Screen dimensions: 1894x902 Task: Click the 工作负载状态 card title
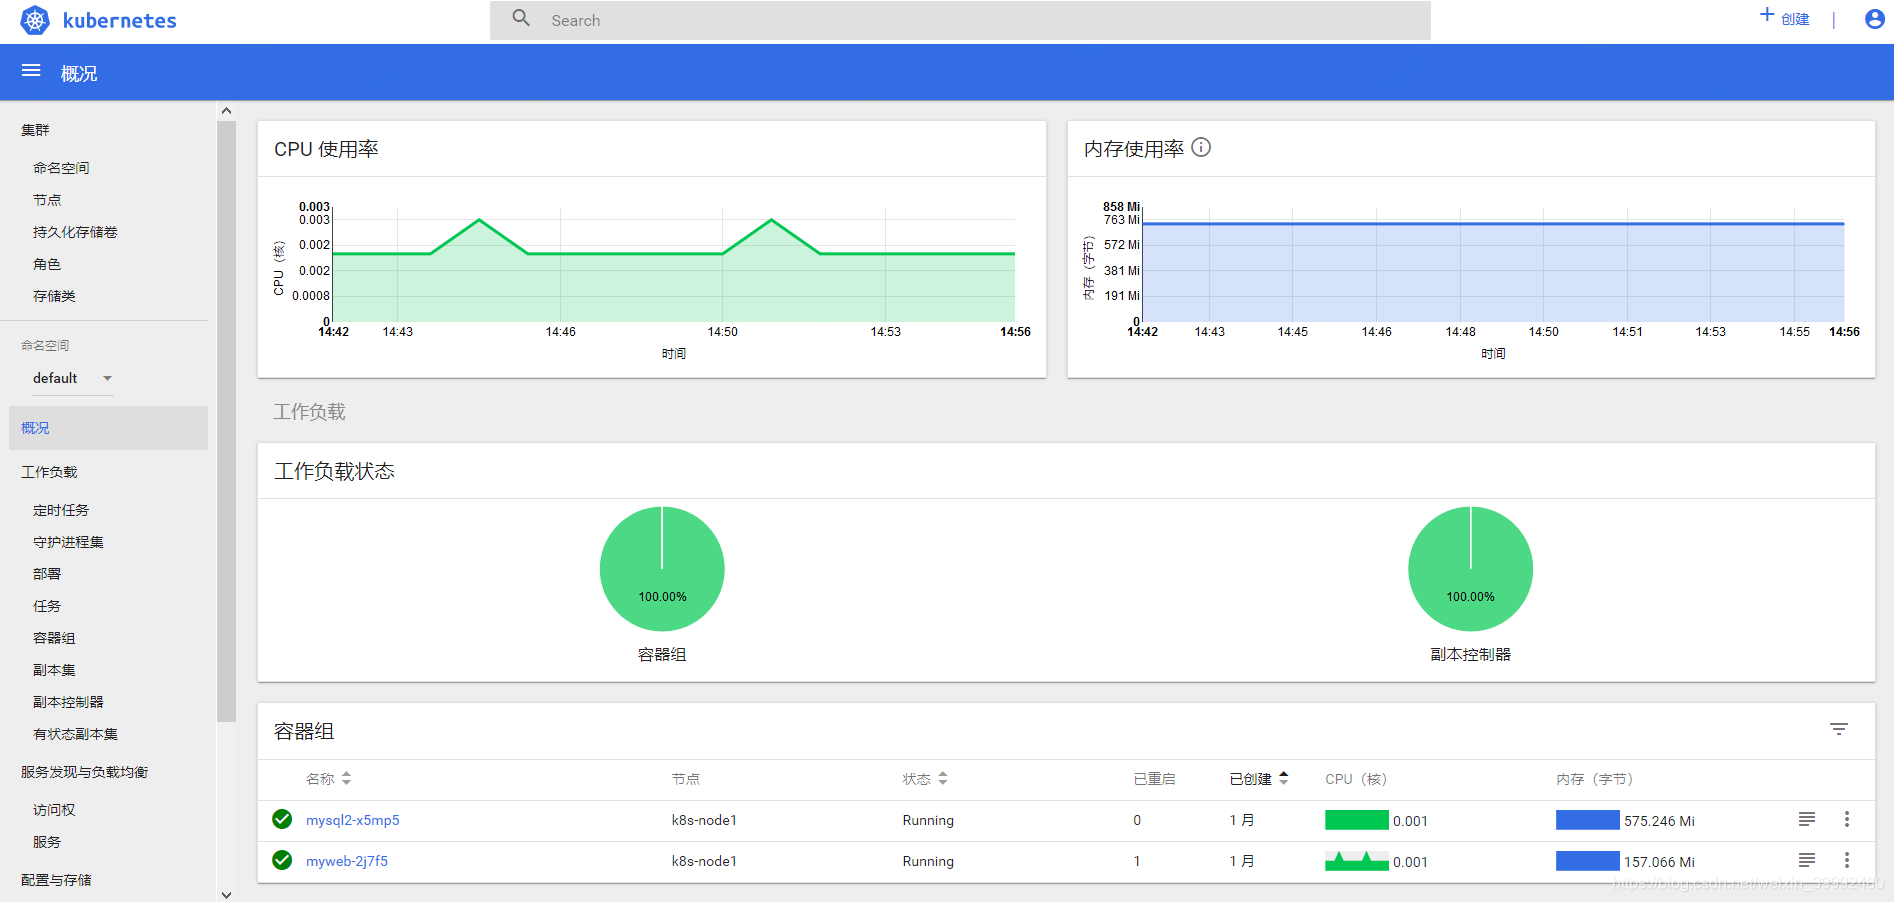coord(334,471)
